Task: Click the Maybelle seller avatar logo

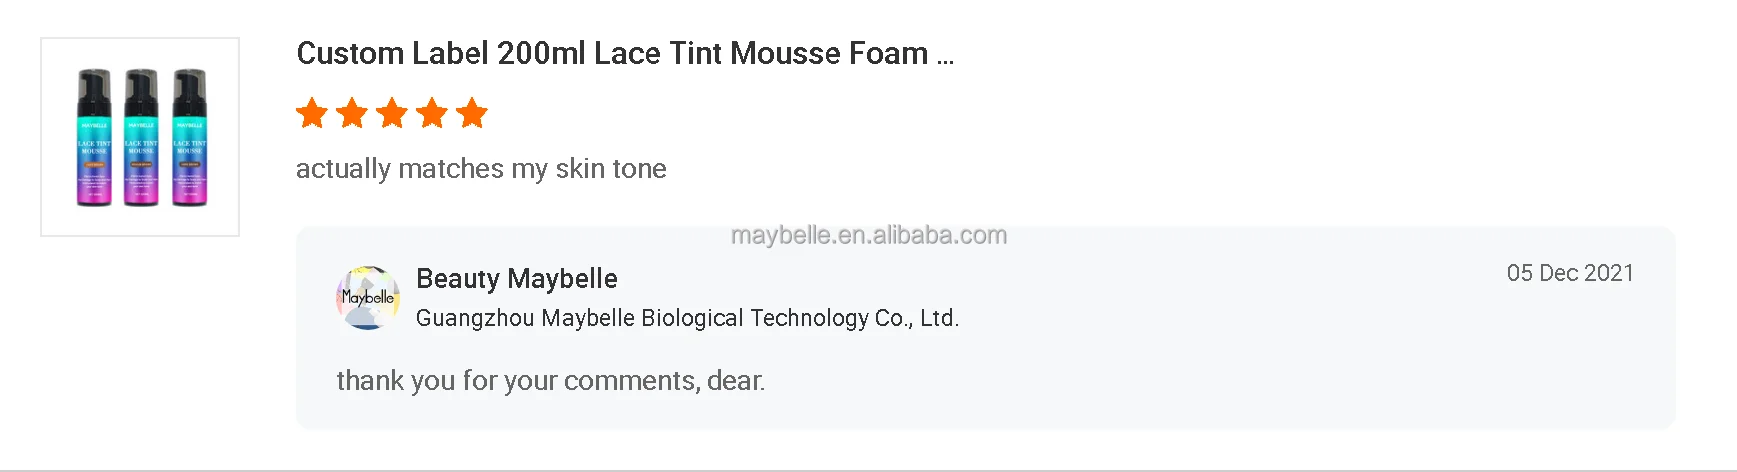Action: pyautogui.click(x=367, y=298)
